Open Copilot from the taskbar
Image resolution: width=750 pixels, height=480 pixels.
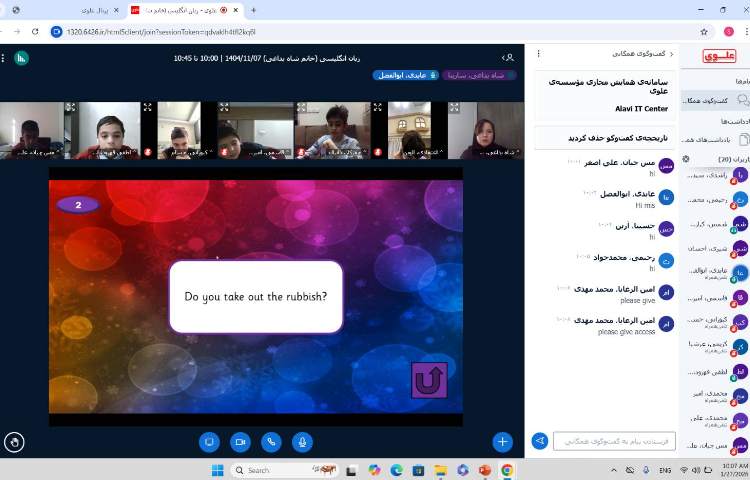(374, 470)
